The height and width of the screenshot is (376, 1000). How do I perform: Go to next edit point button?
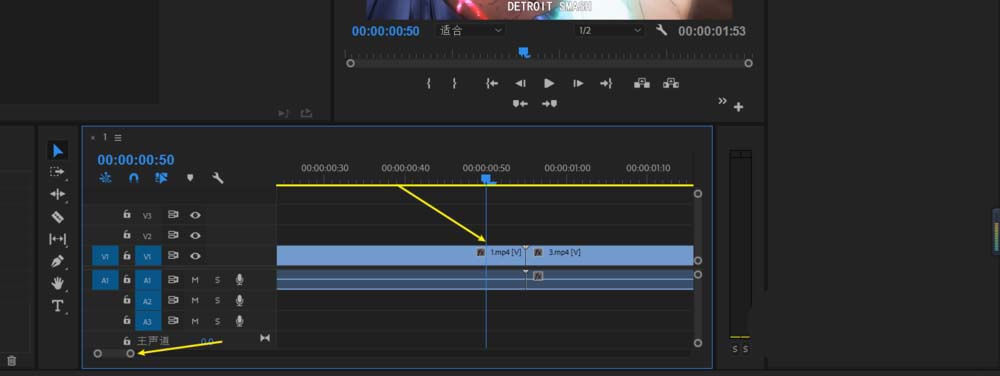[549, 104]
